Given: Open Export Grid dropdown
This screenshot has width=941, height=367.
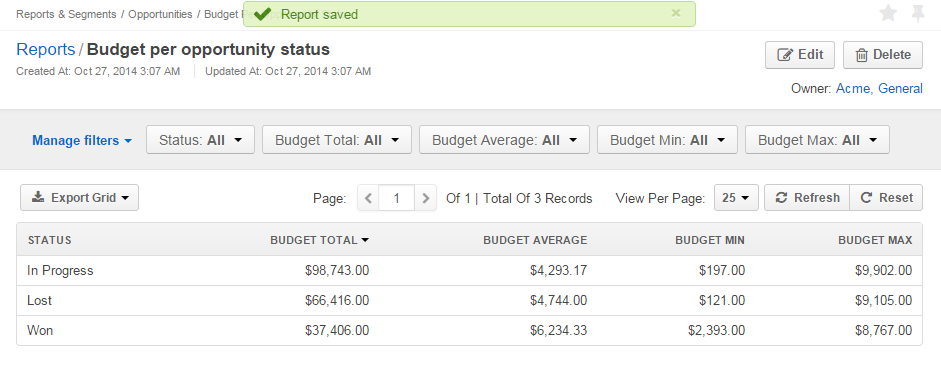Looking at the screenshot, I should tap(79, 198).
